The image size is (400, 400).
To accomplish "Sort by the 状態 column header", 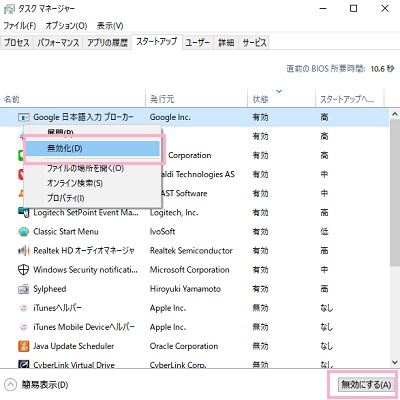I will click(281, 99).
